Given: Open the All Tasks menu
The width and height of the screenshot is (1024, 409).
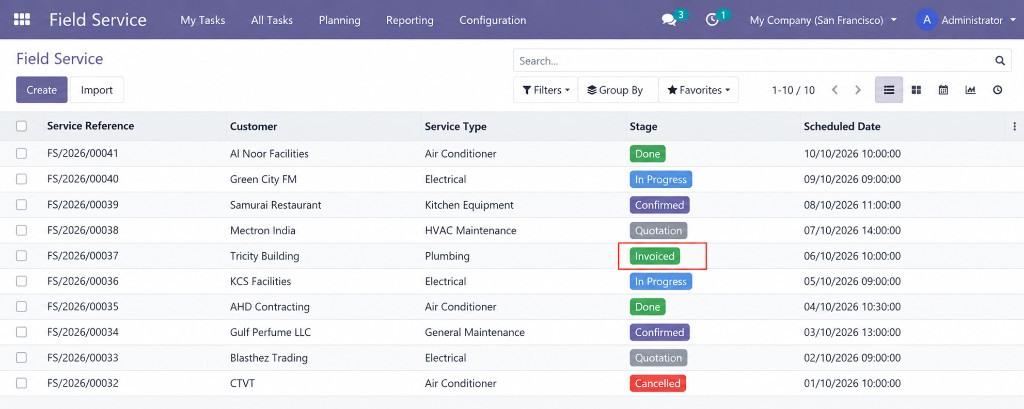Looking at the screenshot, I should [x=272, y=20].
